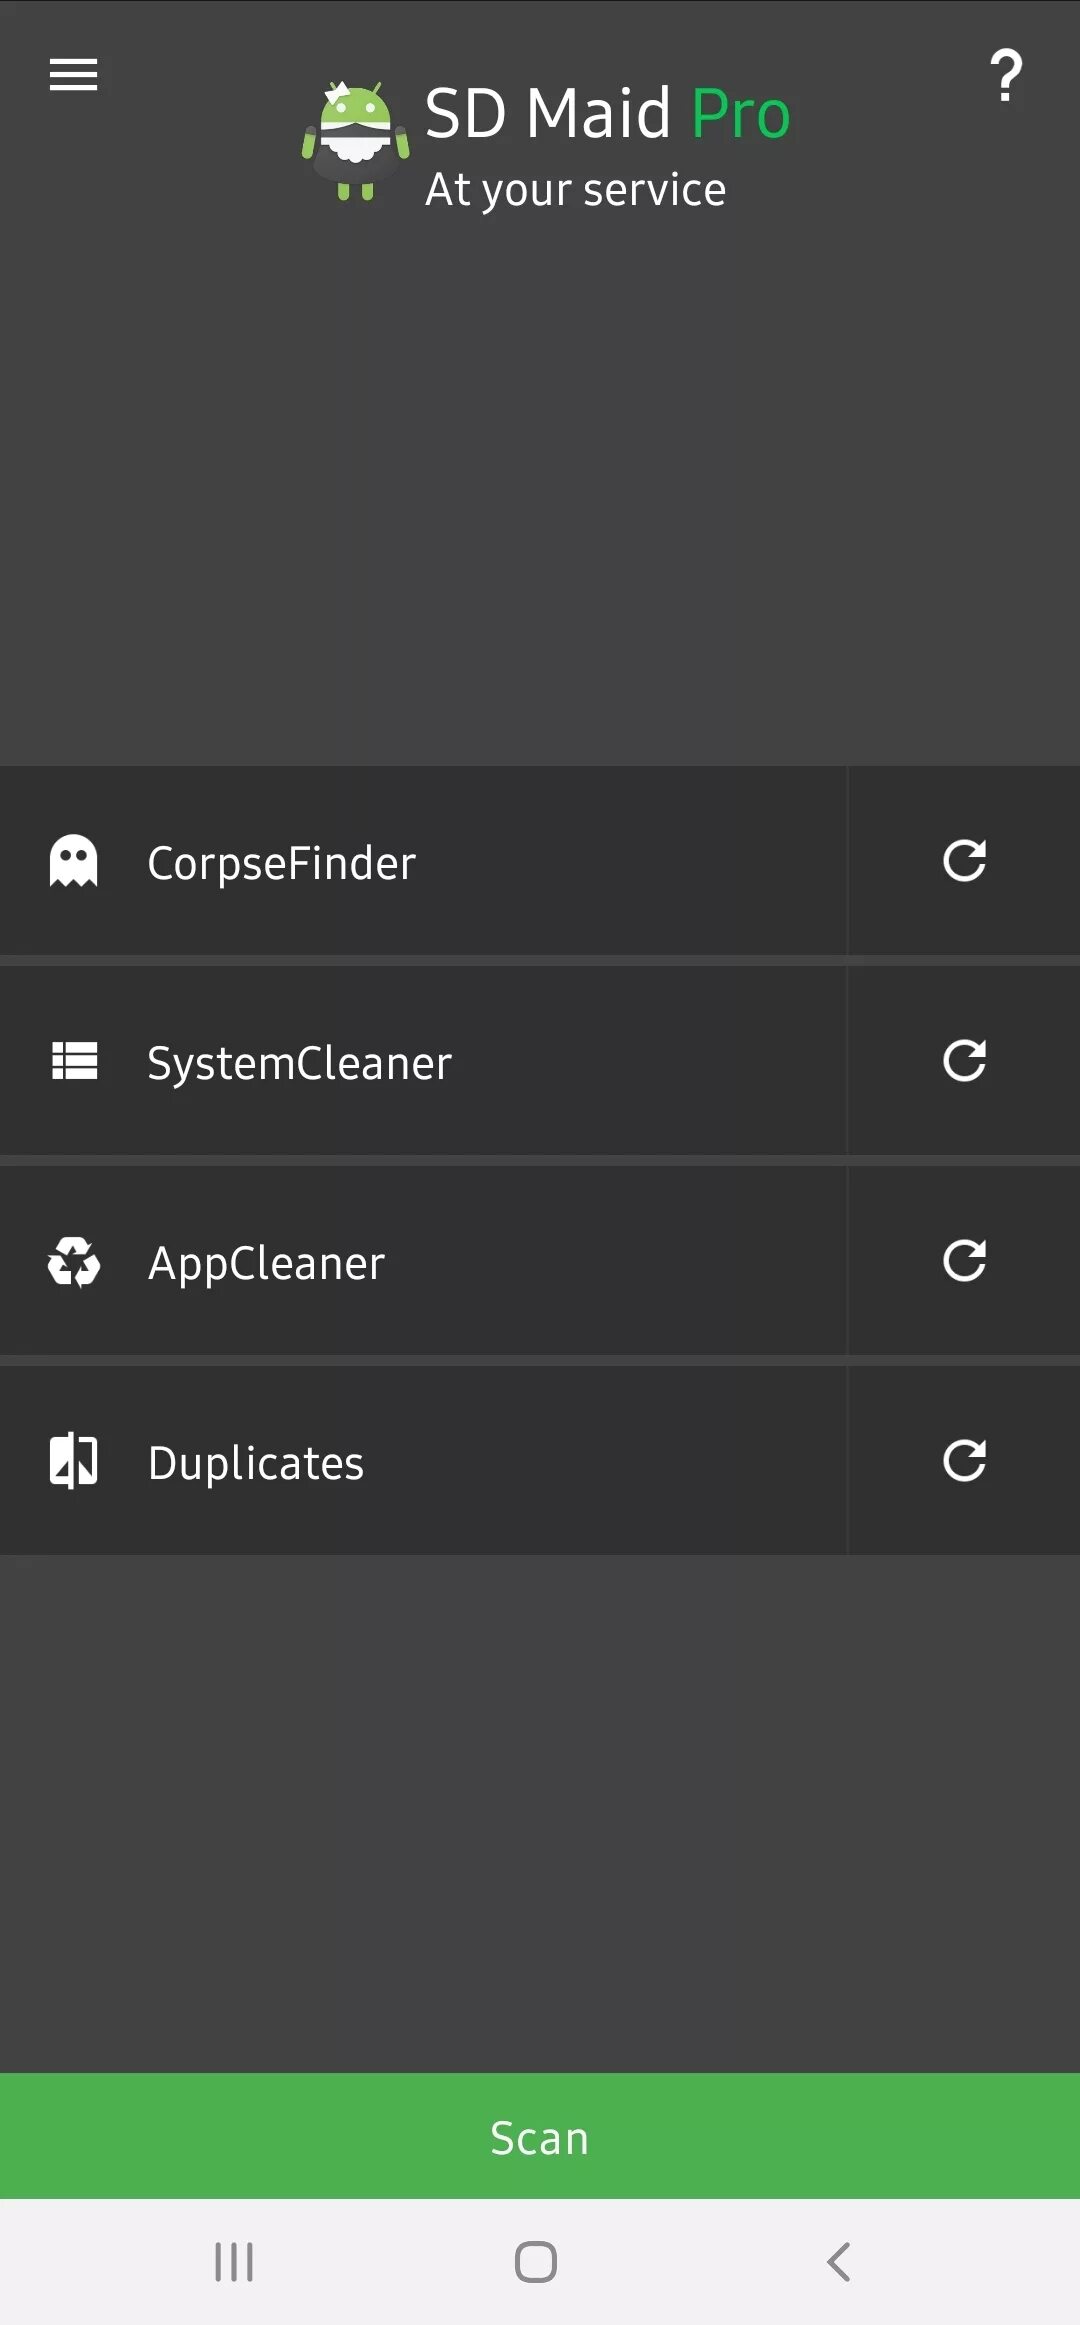The image size is (1080, 2325).
Task: Click the SystemCleaner list icon
Action: 74,1061
